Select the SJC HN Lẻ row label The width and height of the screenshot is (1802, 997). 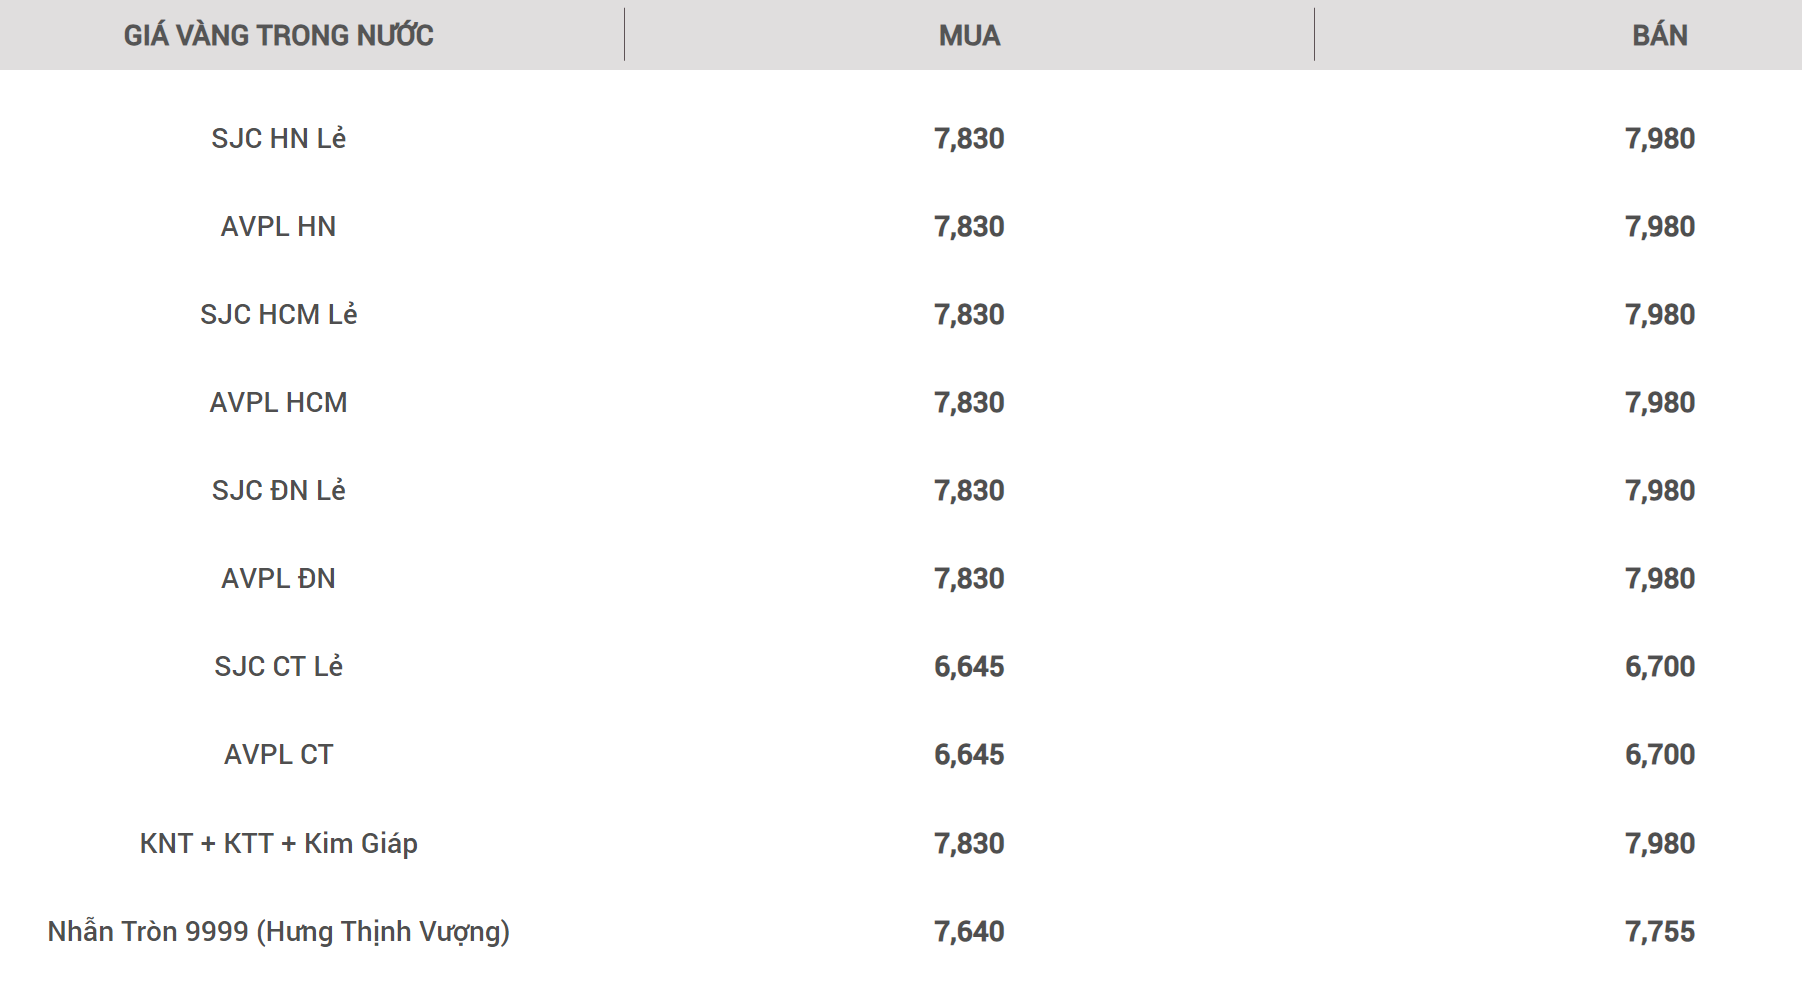click(278, 138)
